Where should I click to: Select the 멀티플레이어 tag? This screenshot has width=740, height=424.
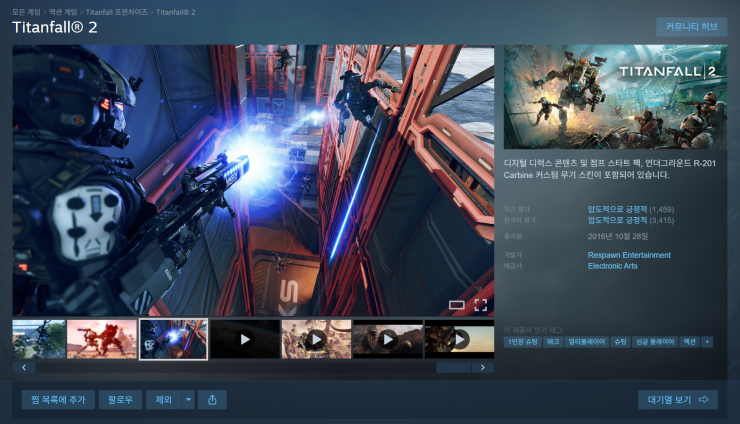[587, 342]
